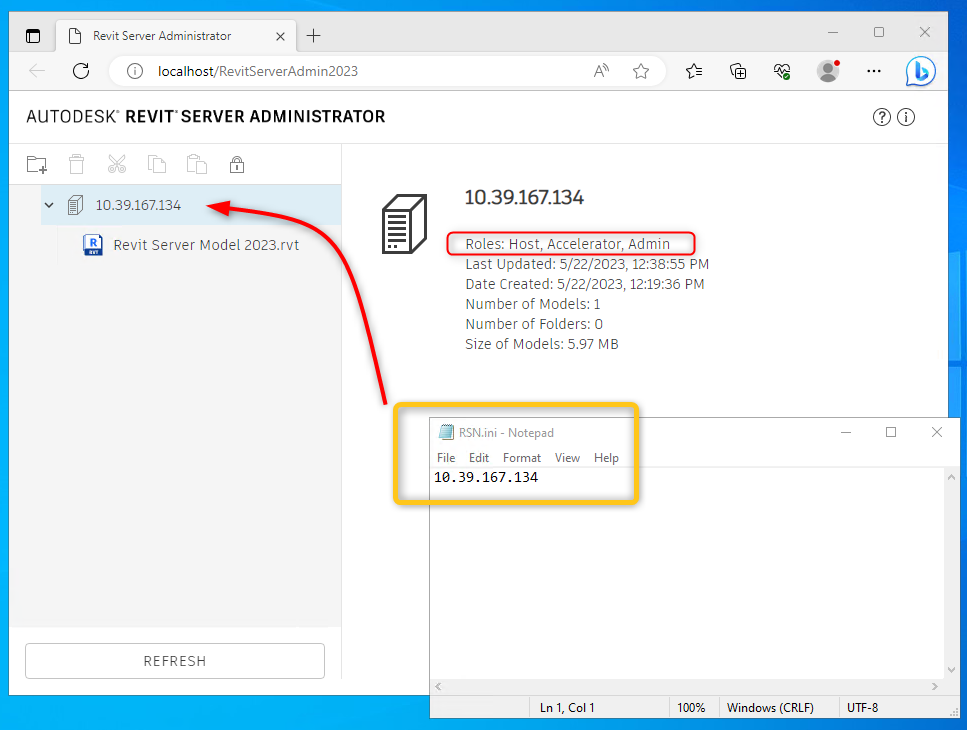Open Notepad View menu
967x730 pixels.
[x=567, y=458]
